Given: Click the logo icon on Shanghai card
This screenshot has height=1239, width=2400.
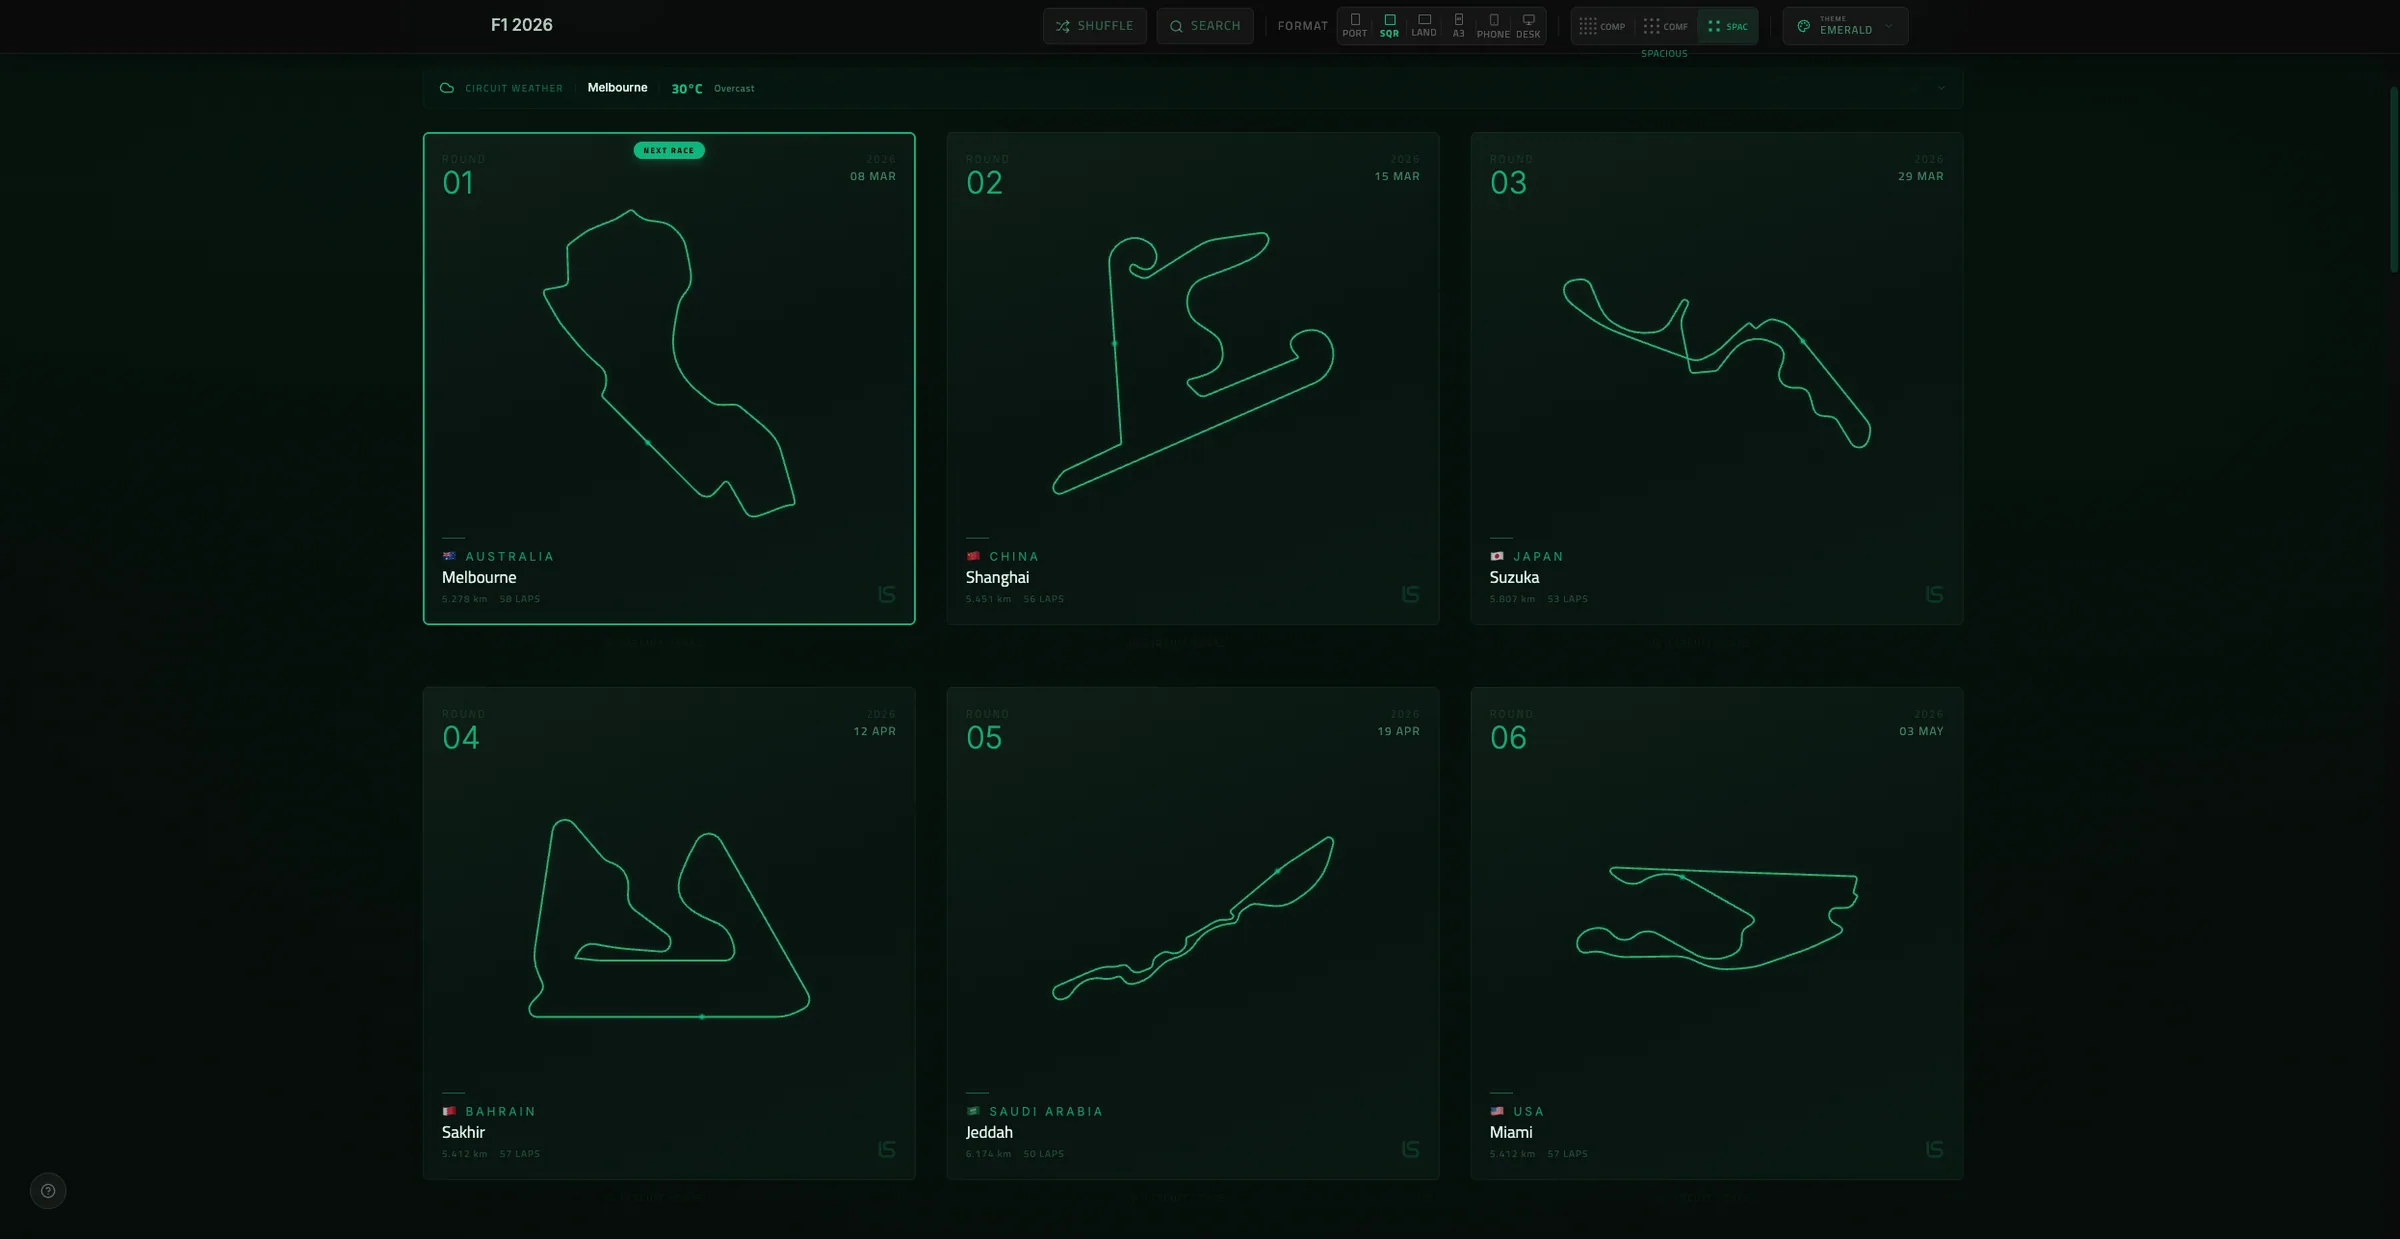Looking at the screenshot, I should 1411,594.
